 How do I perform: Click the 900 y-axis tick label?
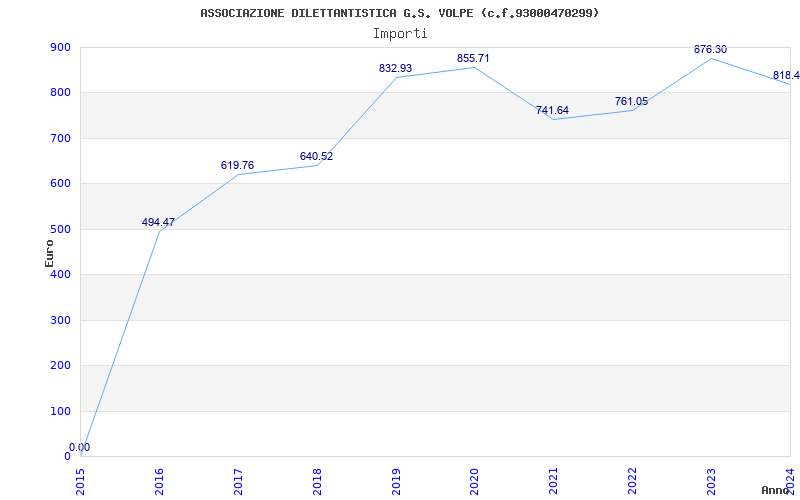[60, 47]
